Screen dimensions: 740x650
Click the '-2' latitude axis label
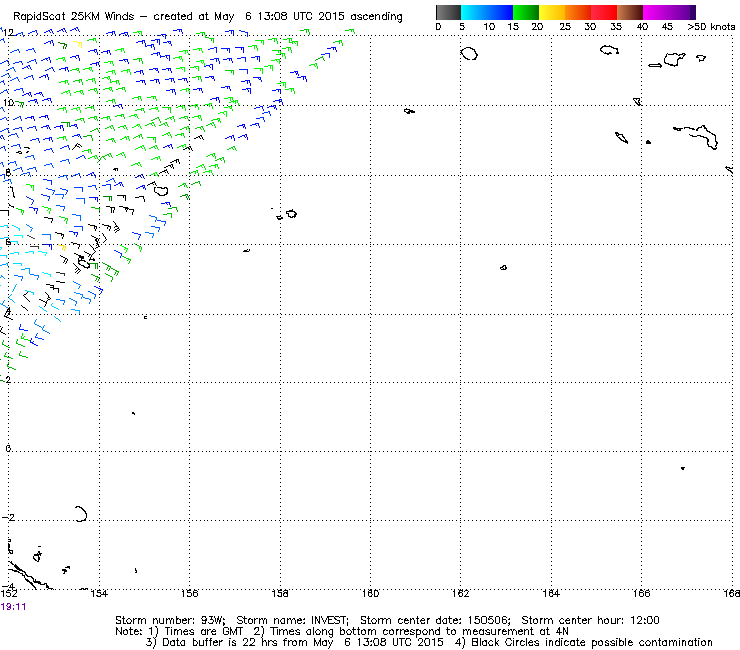8,517
